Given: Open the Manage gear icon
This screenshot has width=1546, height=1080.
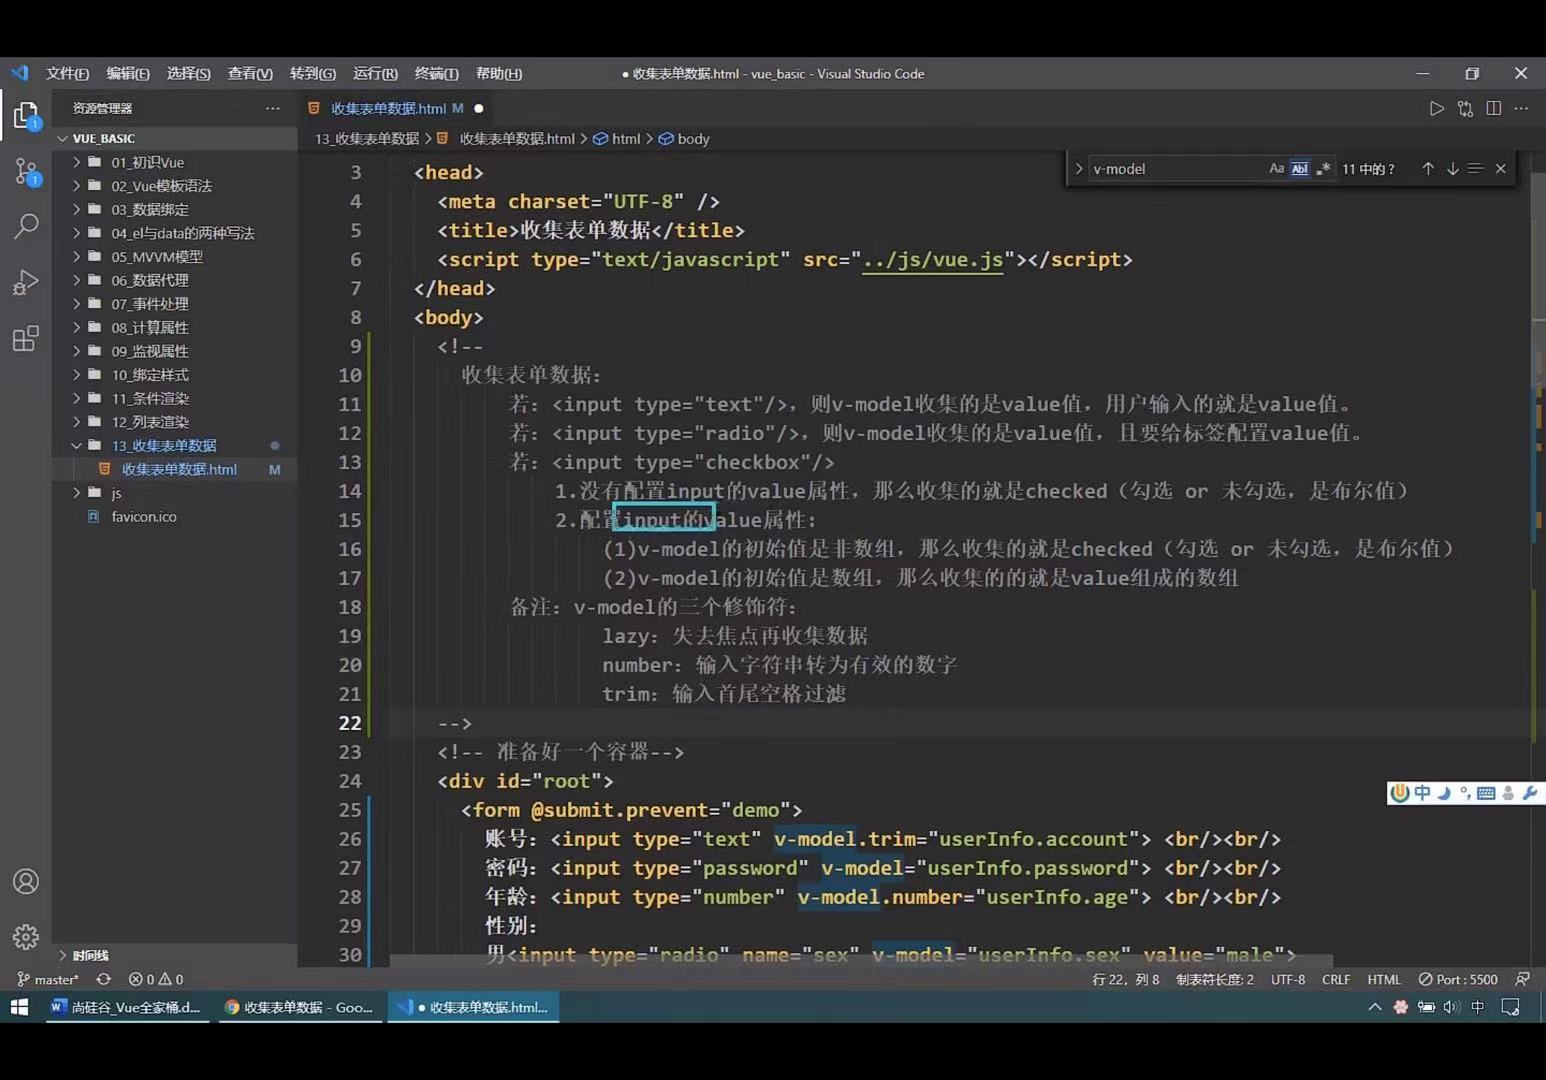Looking at the screenshot, I should click(x=26, y=937).
